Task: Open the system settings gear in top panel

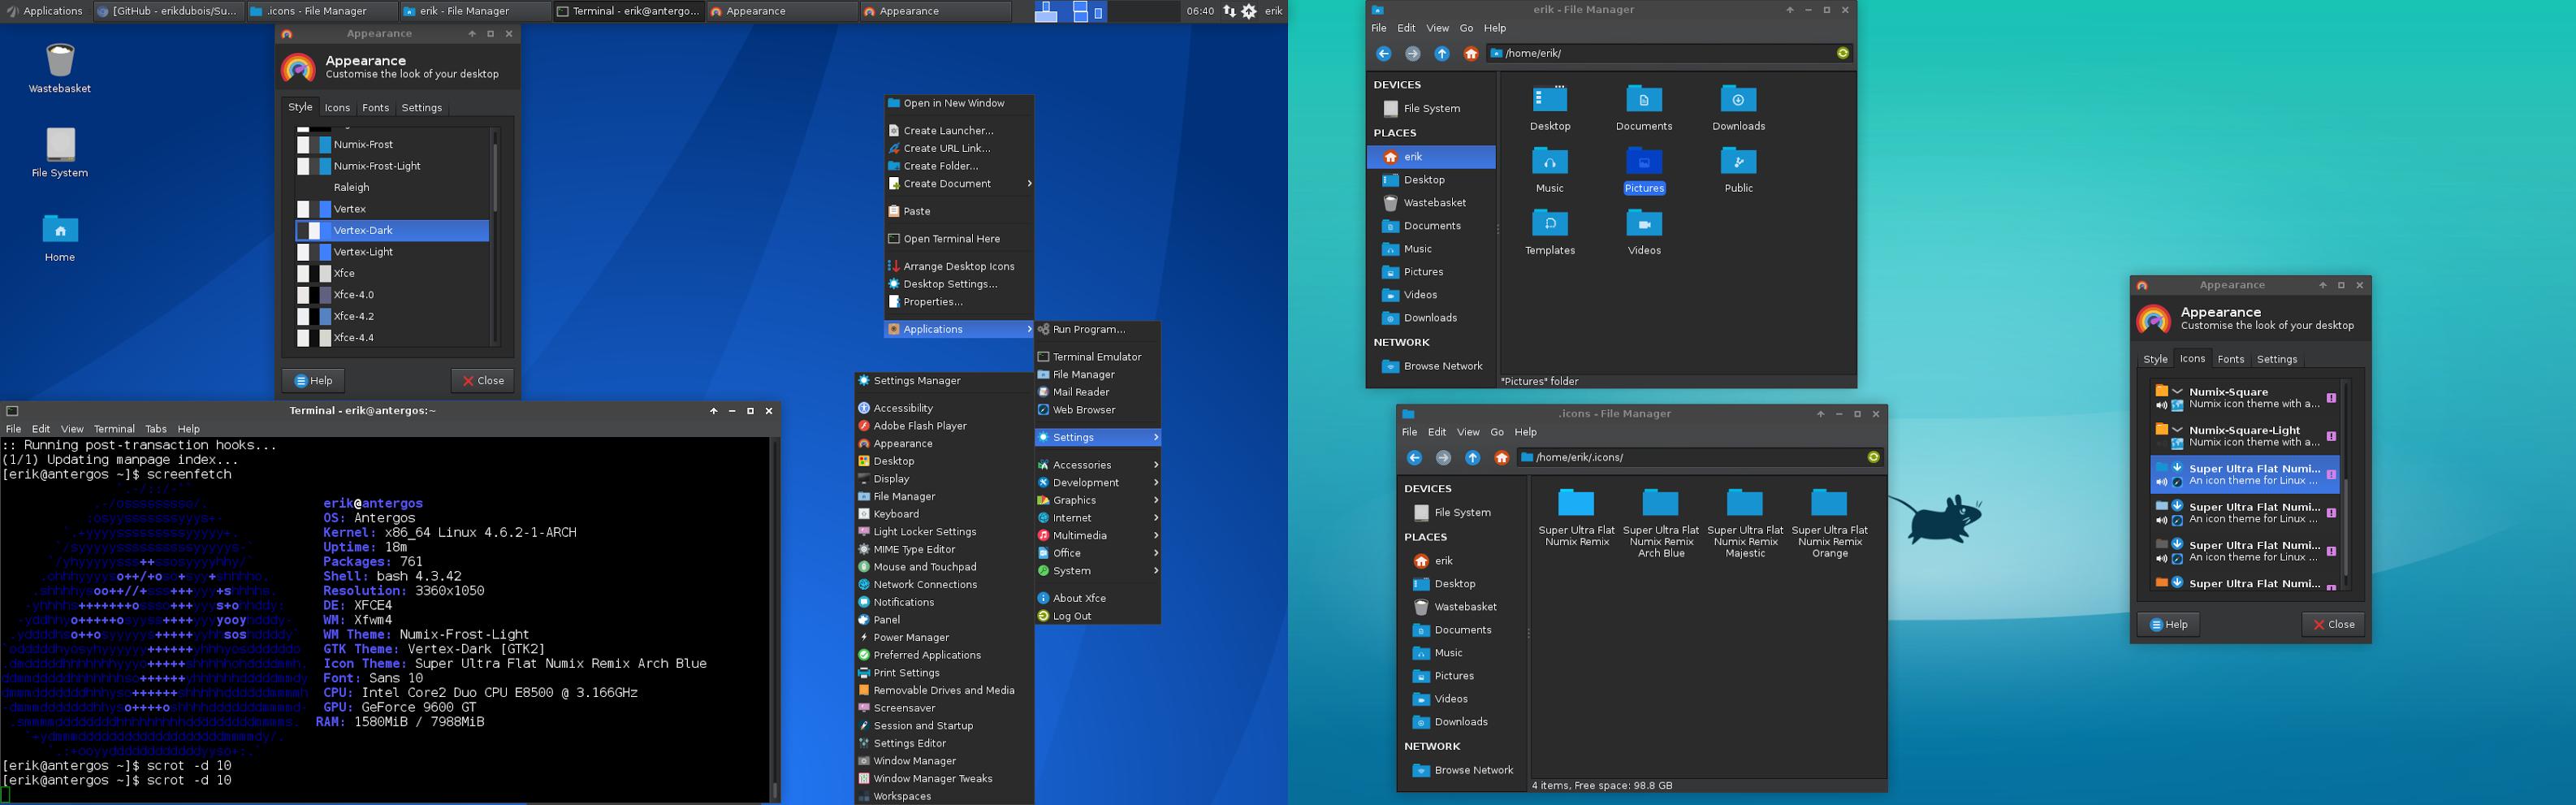Action: pyautogui.click(x=1249, y=11)
